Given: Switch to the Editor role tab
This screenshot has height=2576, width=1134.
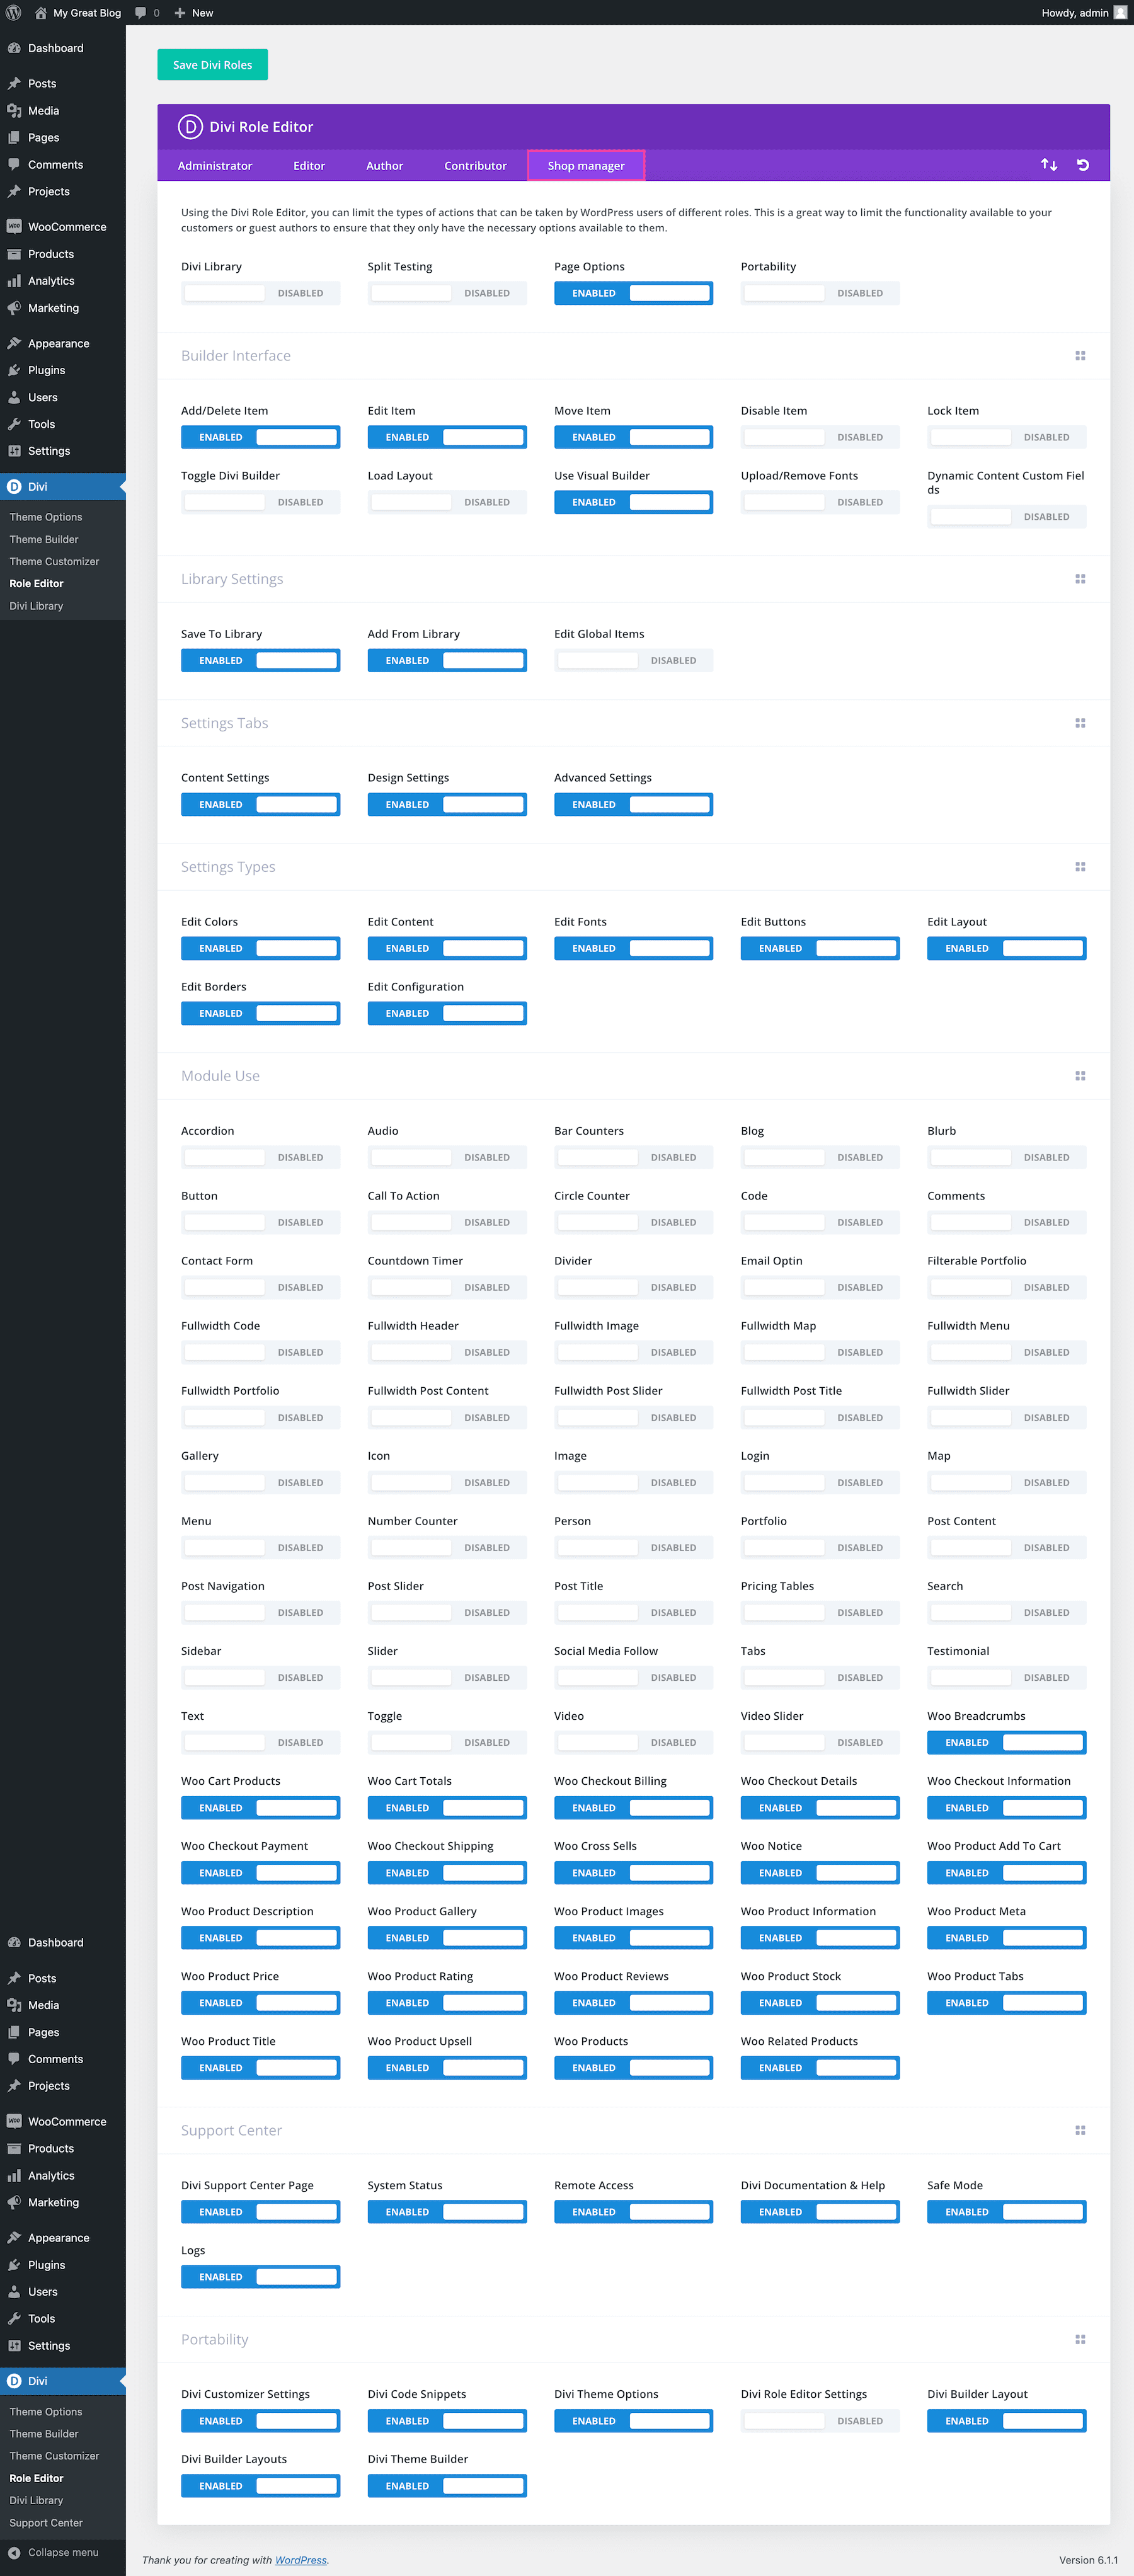Looking at the screenshot, I should (x=308, y=165).
